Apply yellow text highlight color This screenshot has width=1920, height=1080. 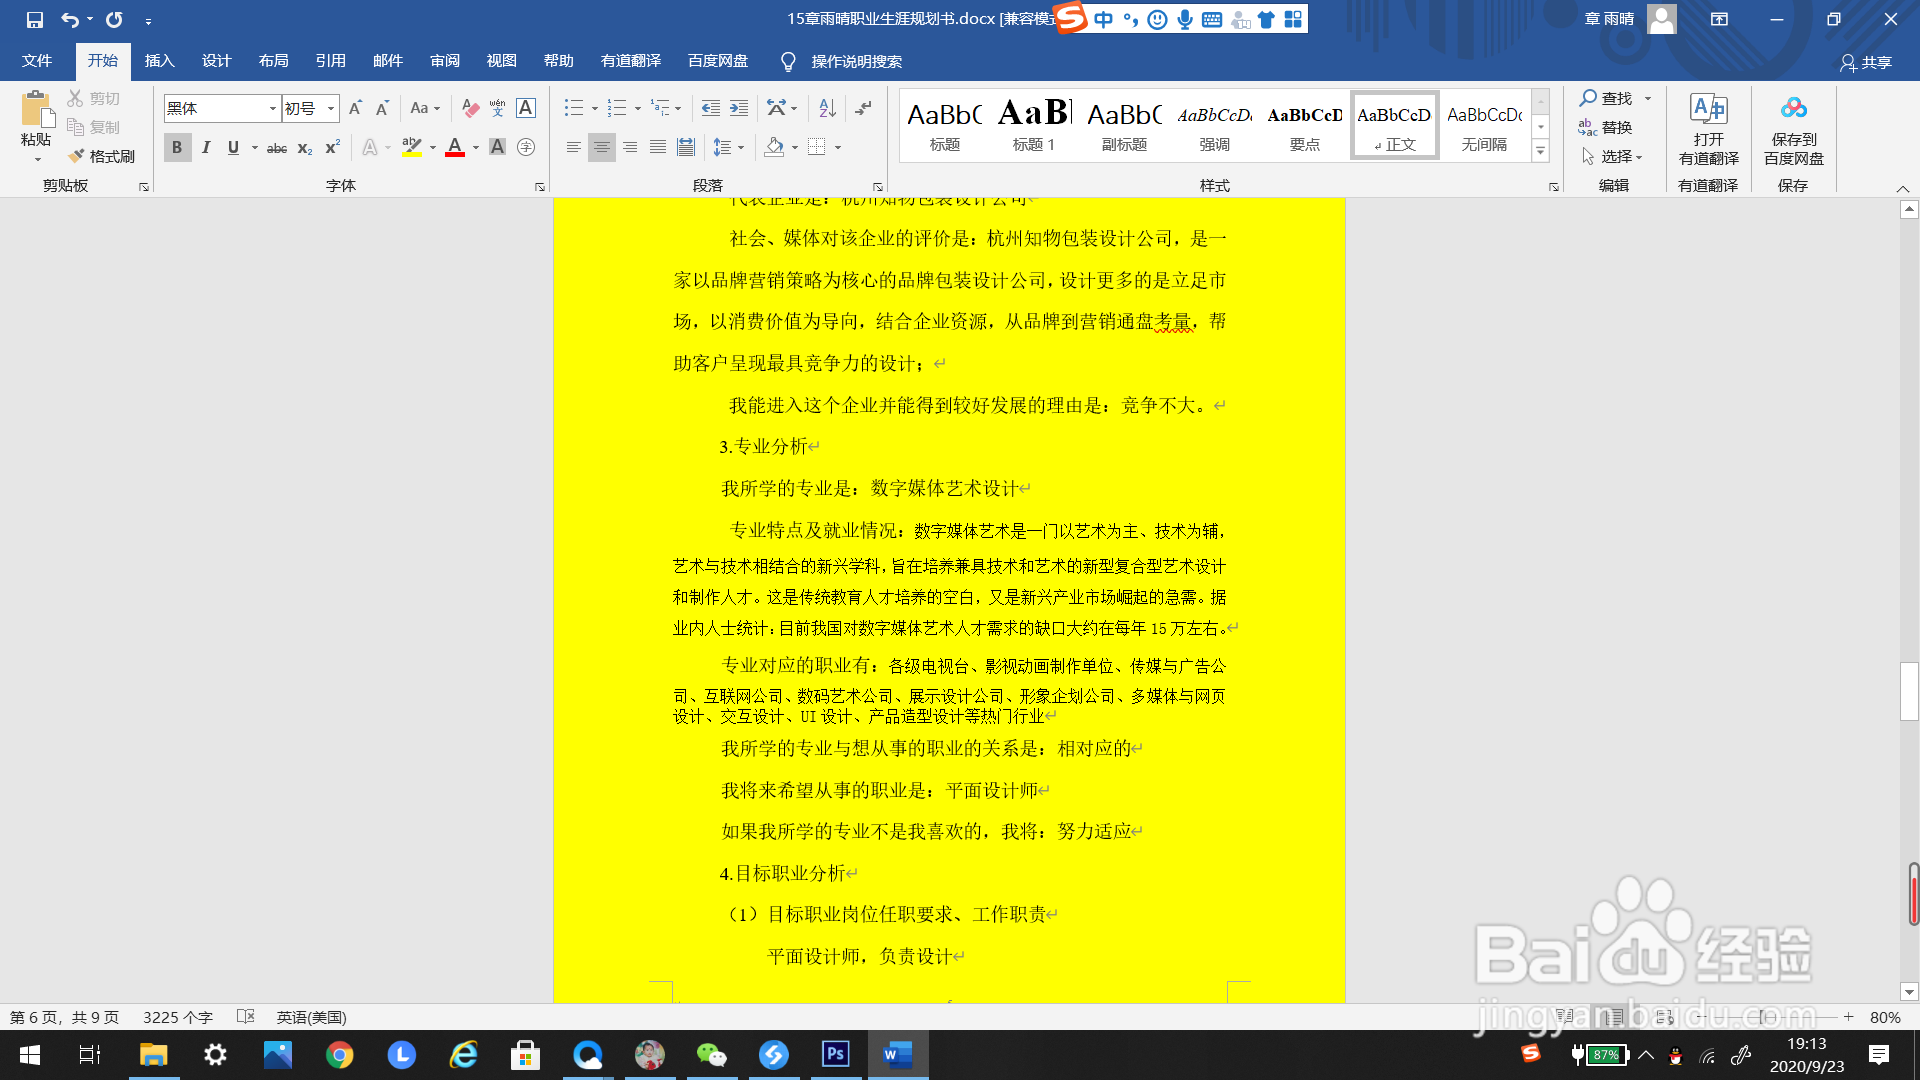click(411, 147)
